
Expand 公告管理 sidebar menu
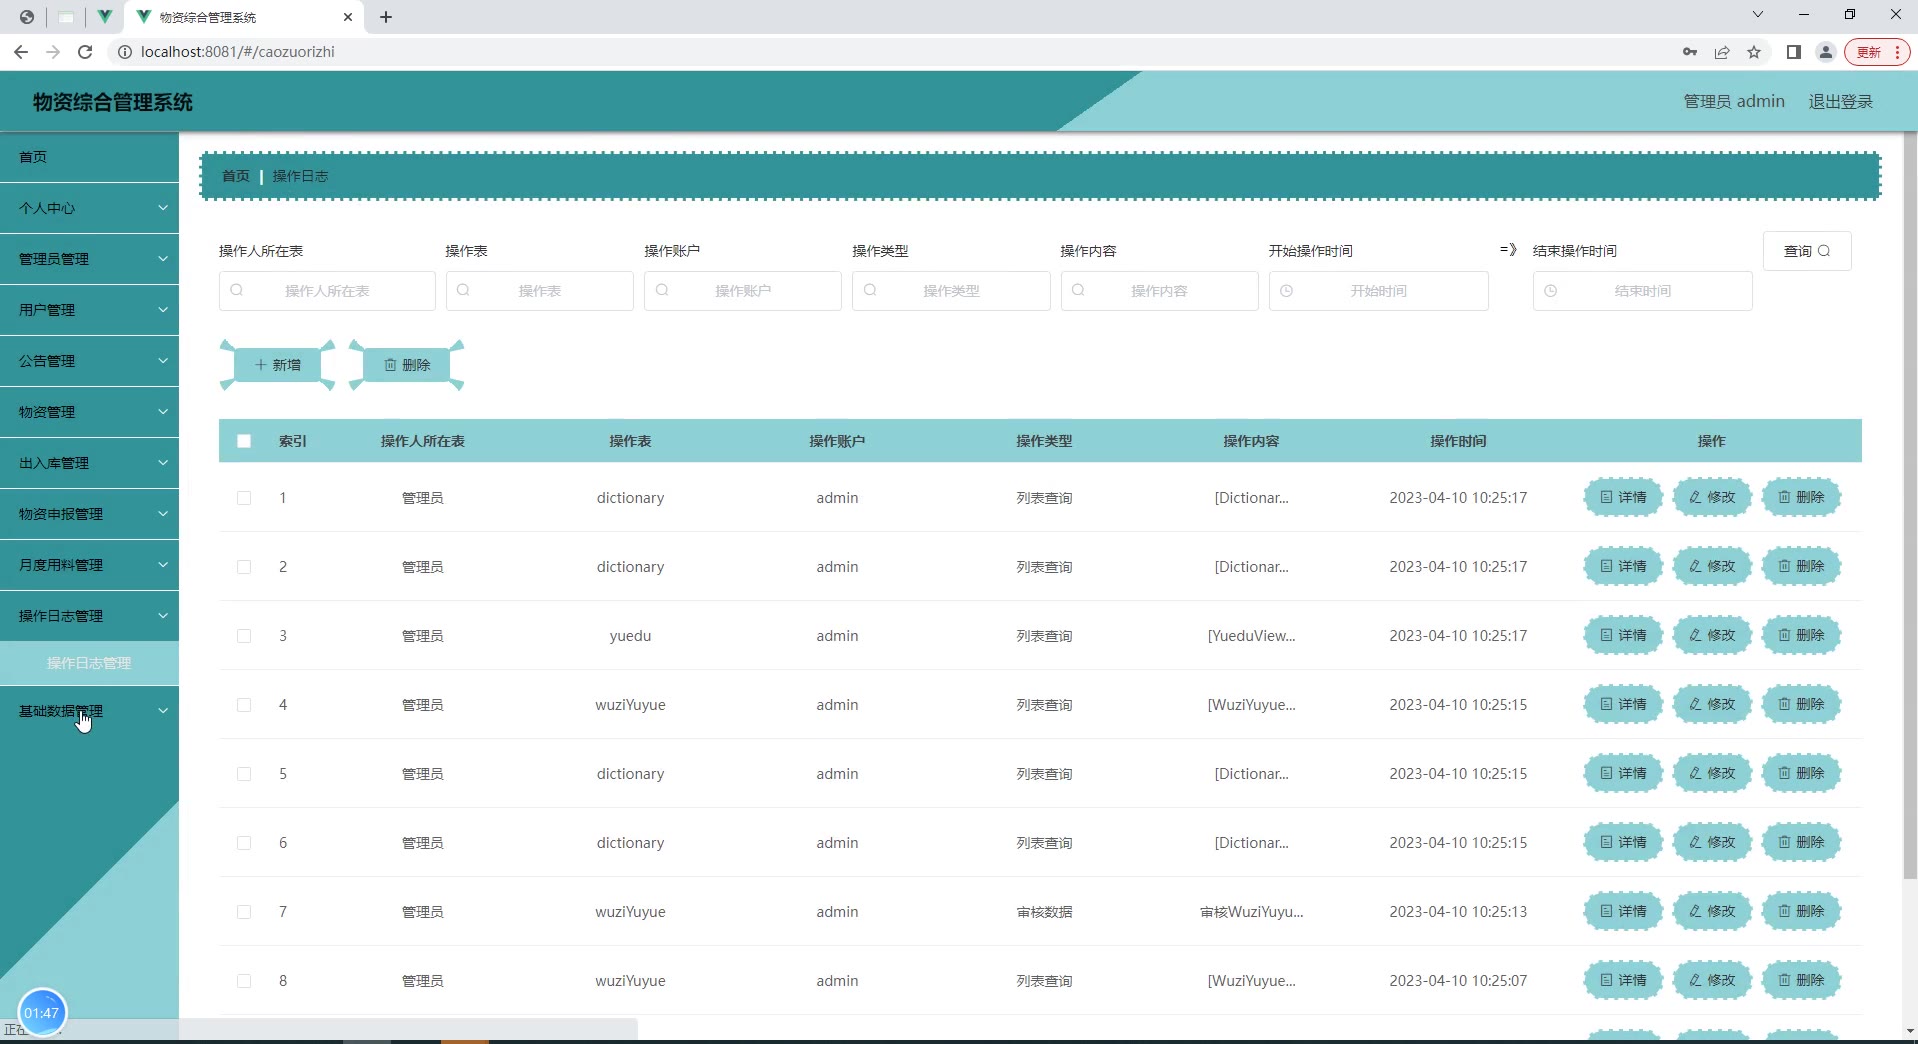[89, 361]
